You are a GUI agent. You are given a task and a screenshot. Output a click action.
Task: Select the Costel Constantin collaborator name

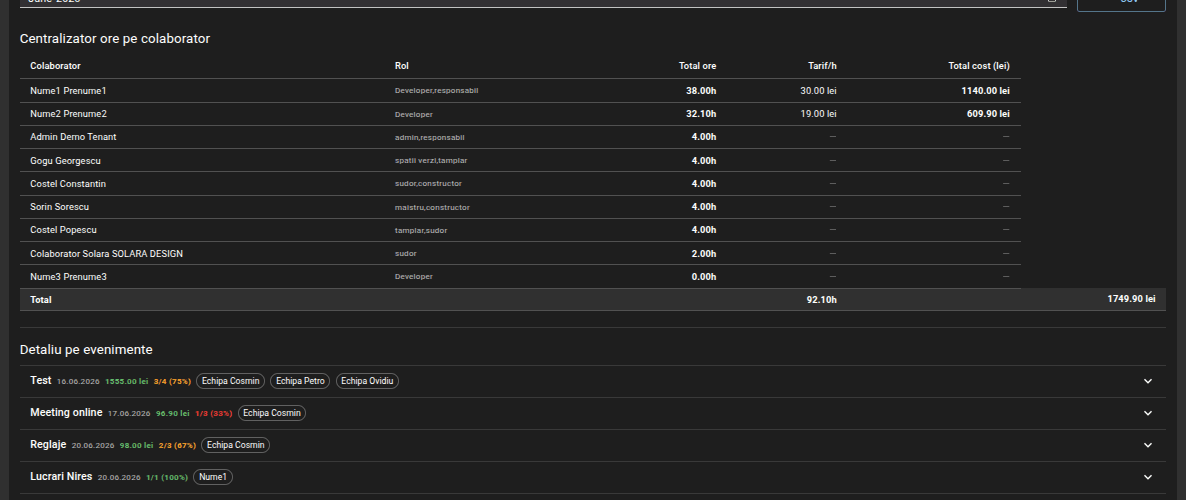pos(68,184)
